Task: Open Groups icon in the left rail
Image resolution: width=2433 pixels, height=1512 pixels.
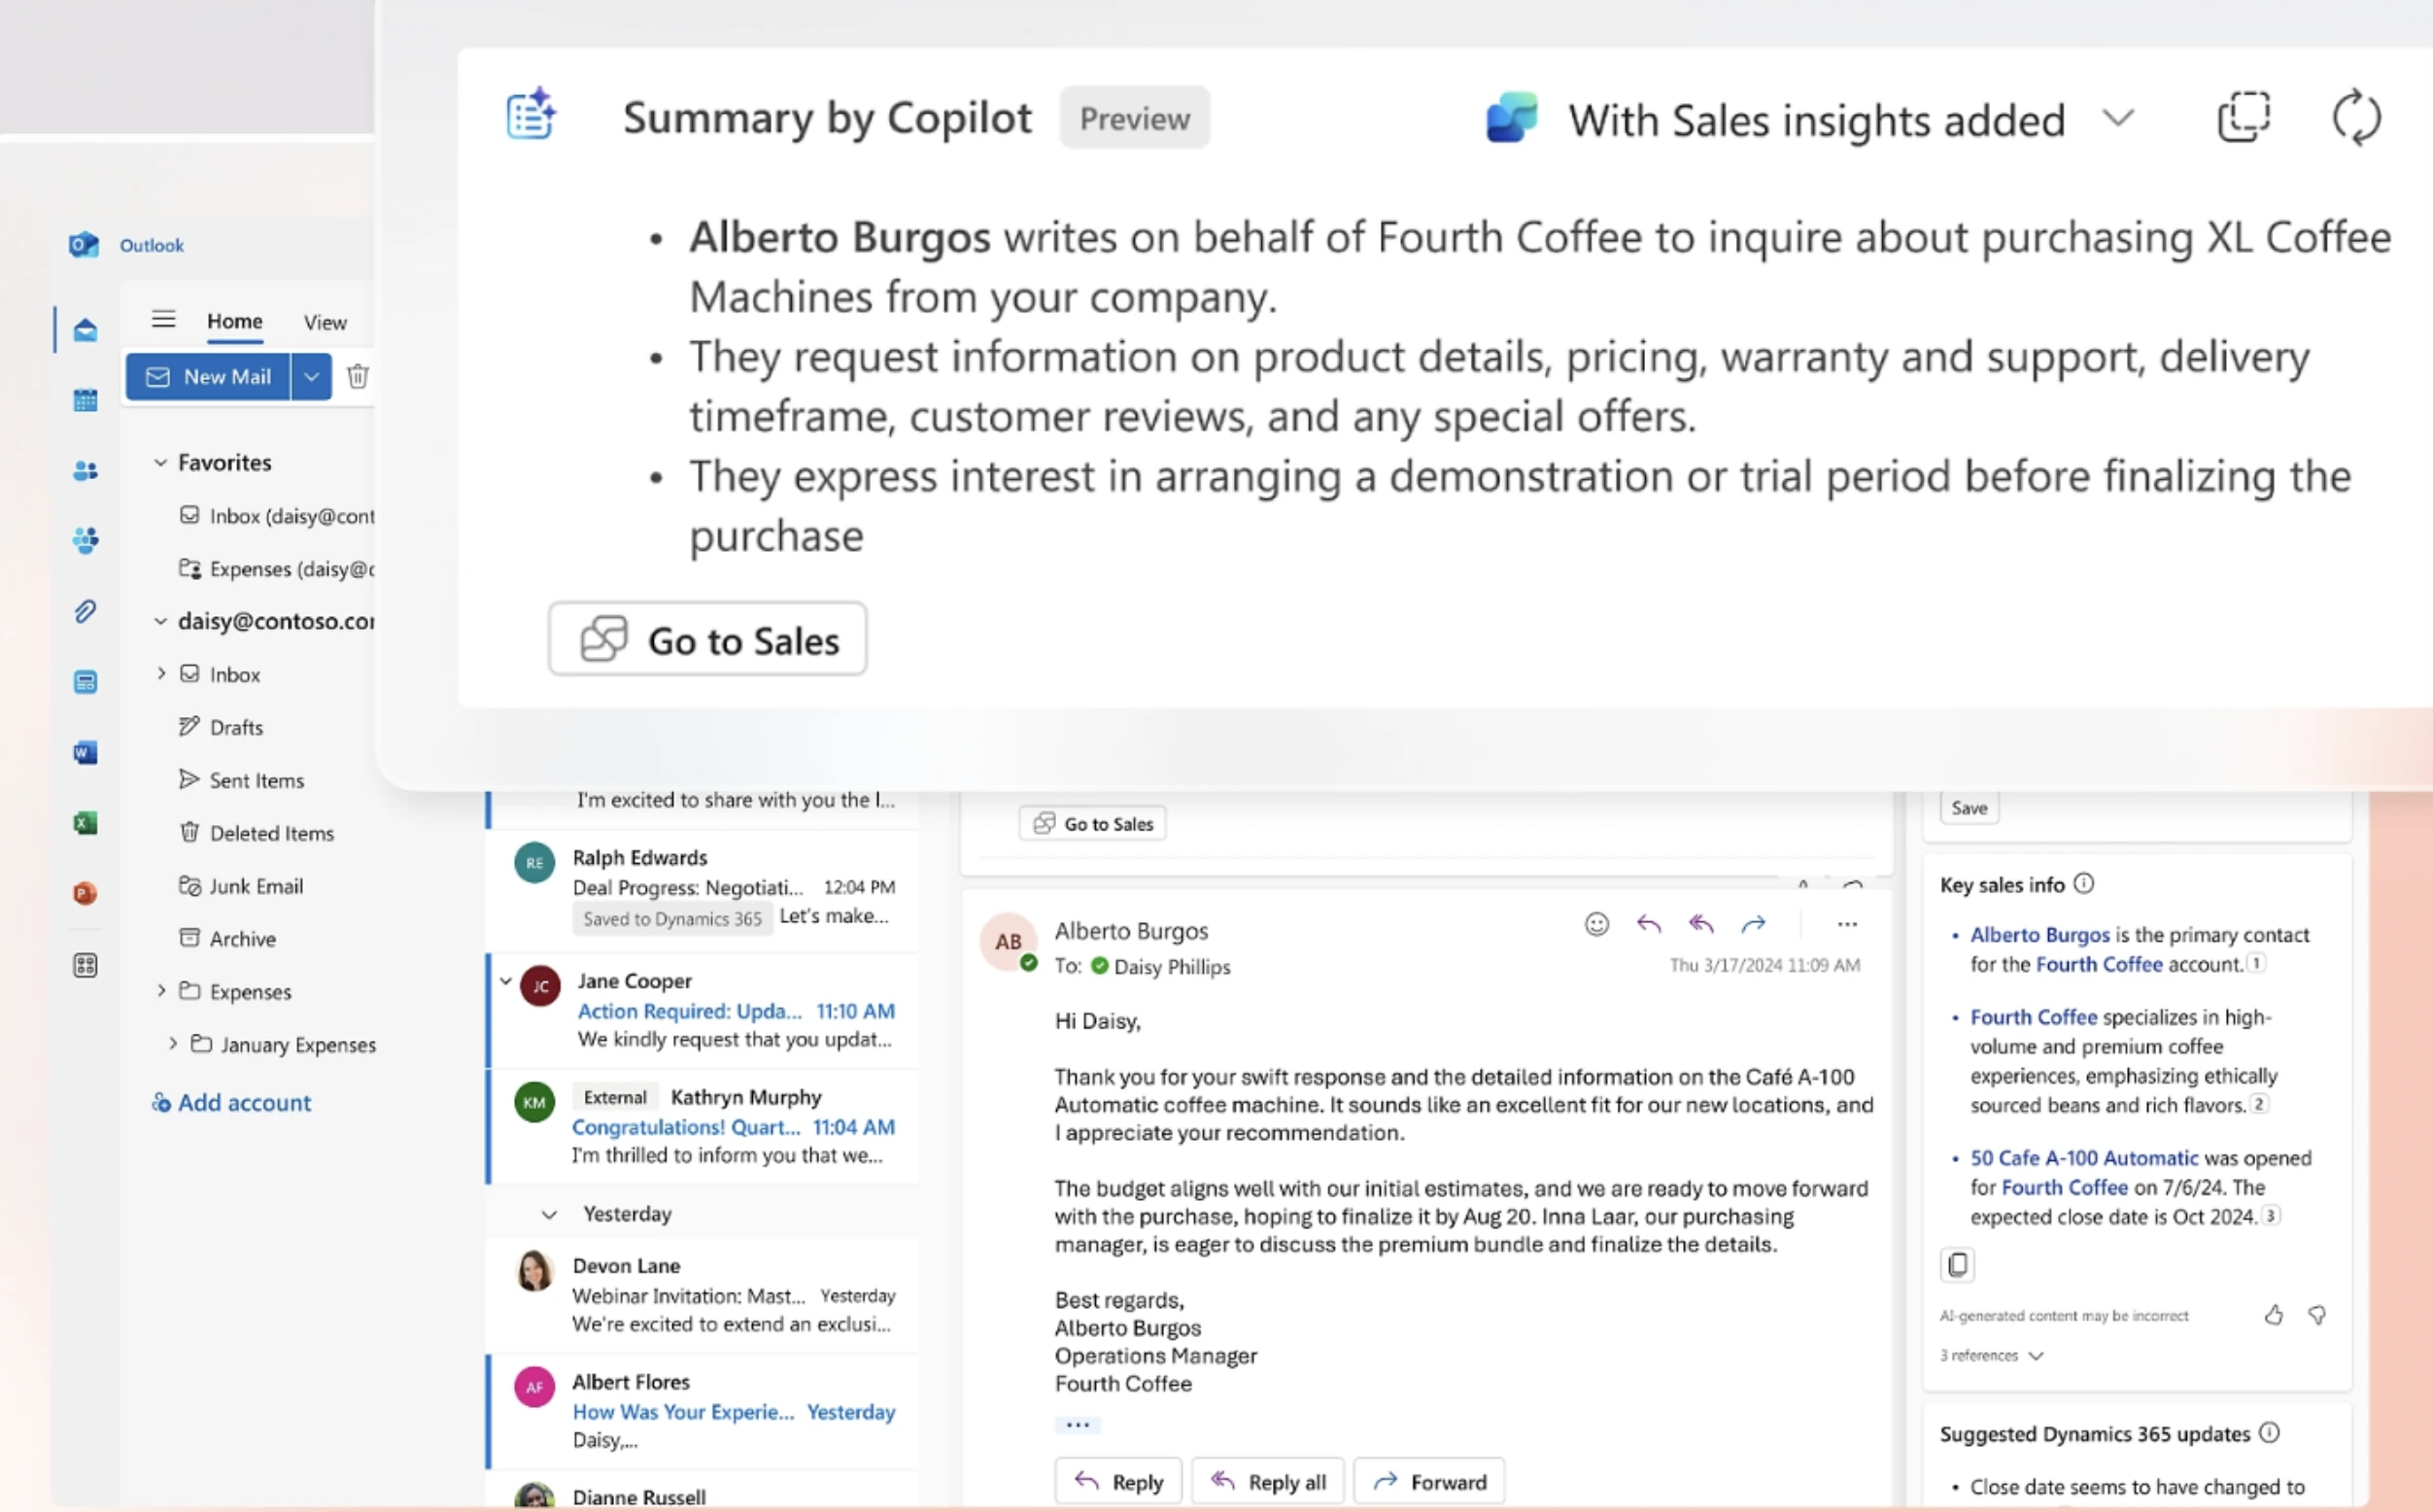Action: click(x=85, y=541)
